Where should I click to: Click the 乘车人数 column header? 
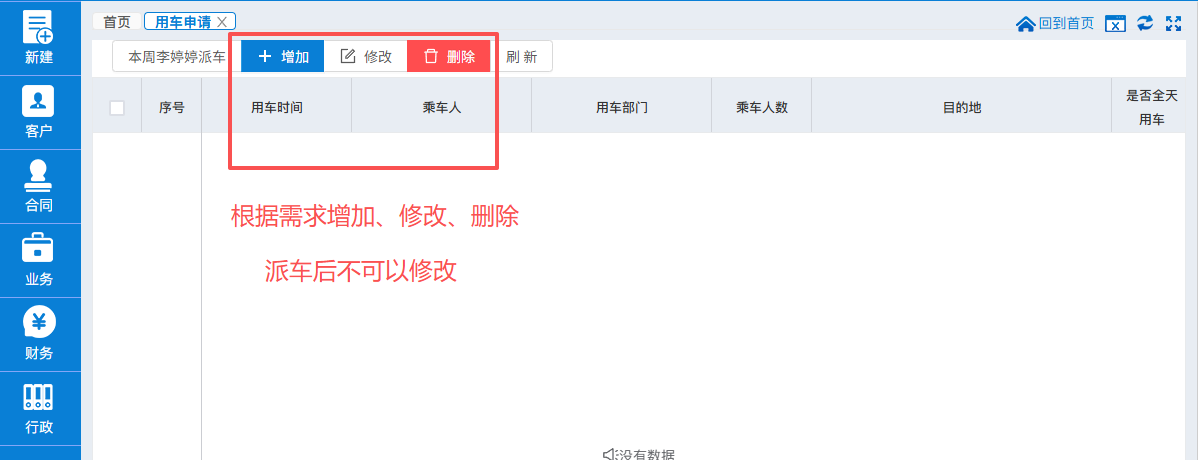point(762,108)
